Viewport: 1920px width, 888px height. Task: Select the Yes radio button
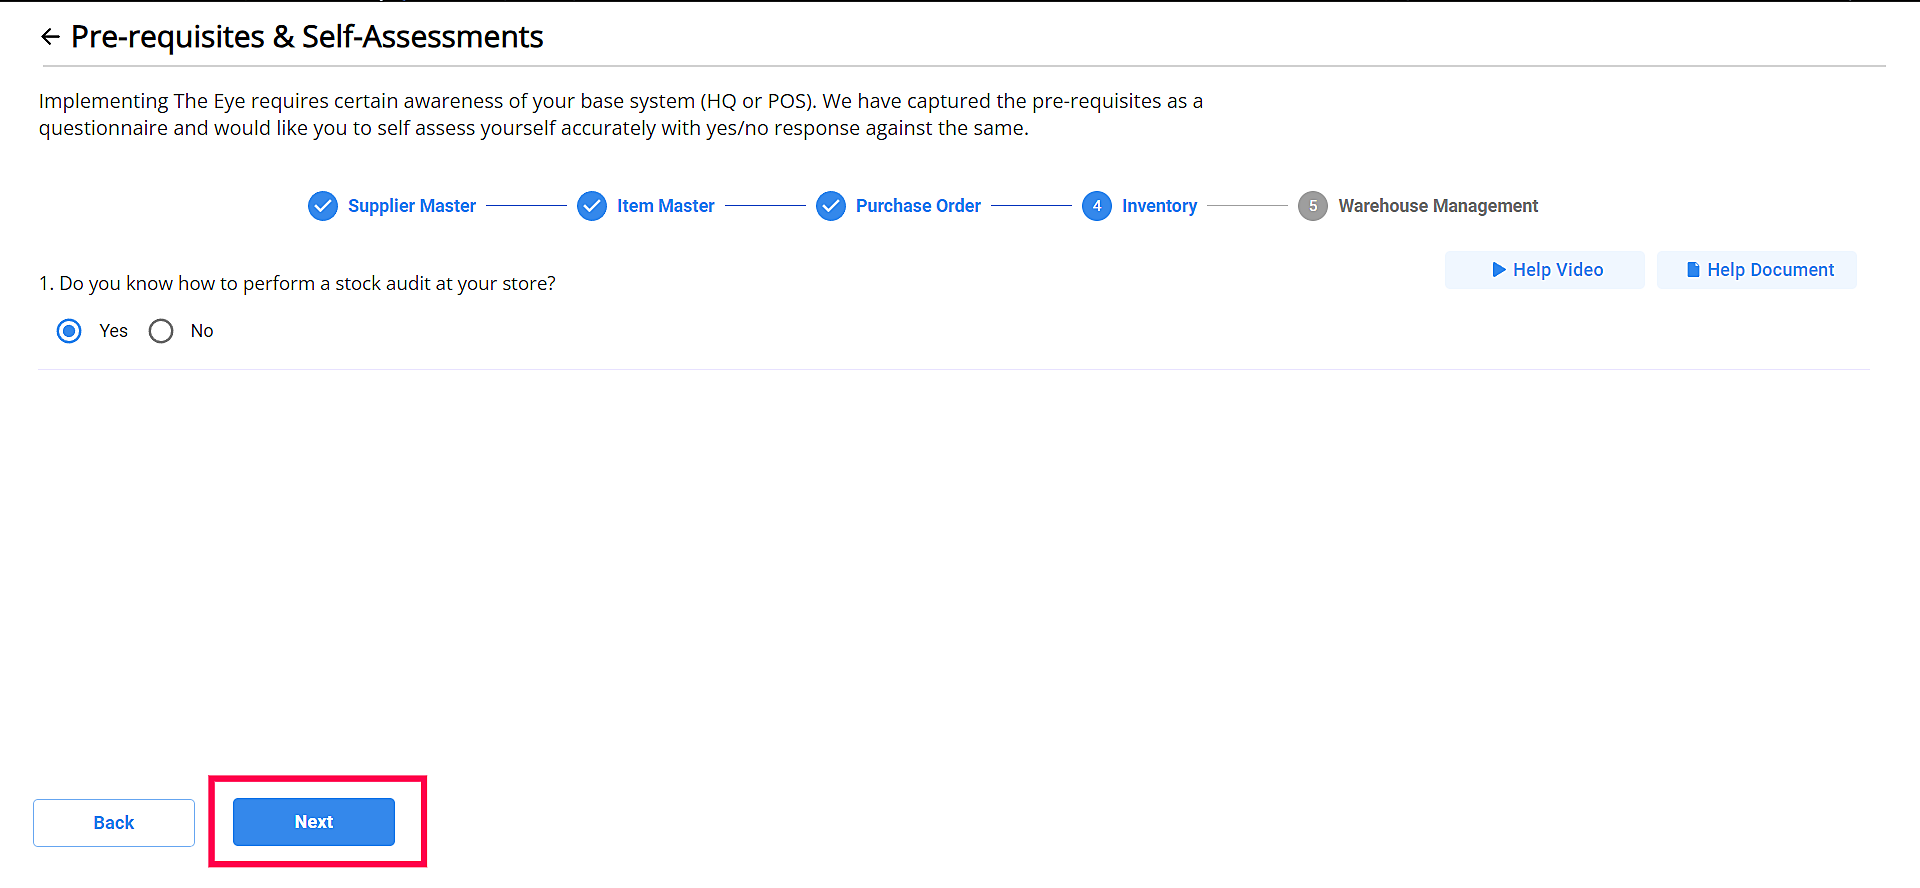[69, 331]
